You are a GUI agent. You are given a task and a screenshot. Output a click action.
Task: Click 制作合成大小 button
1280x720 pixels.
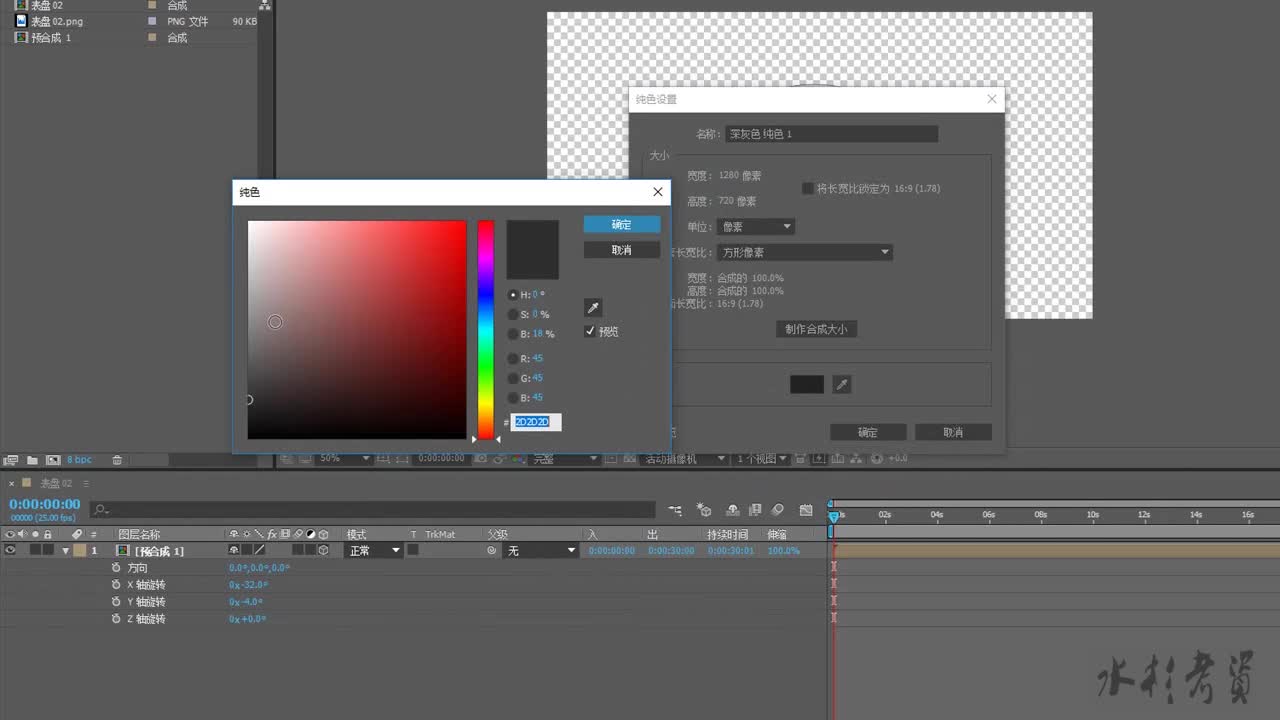816,329
